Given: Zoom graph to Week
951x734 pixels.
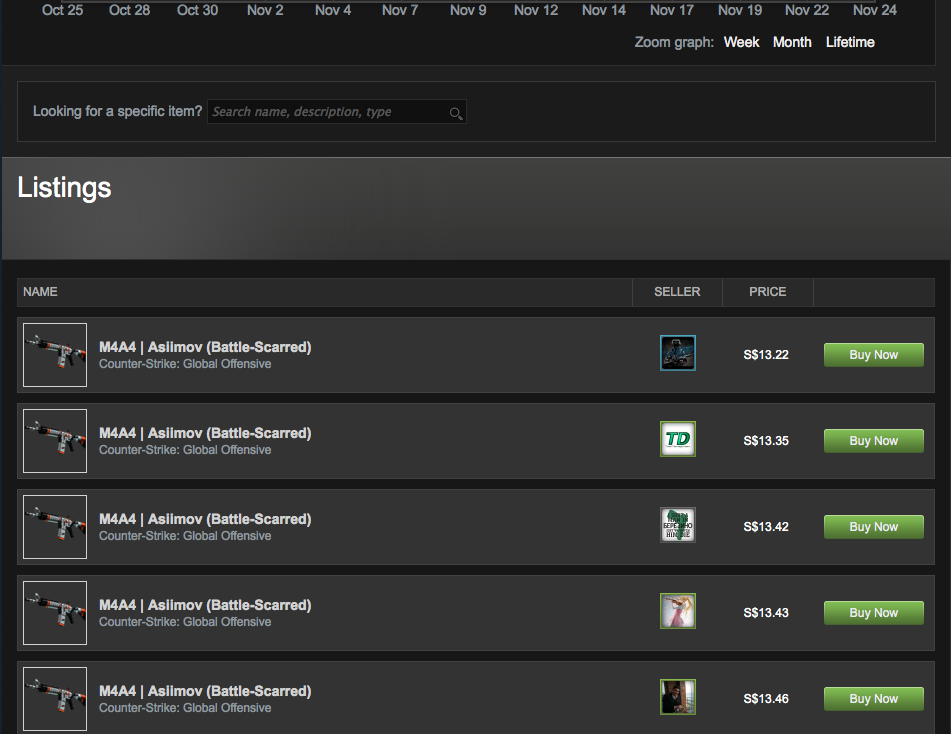Looking at the screenshot, I should (741, 42).
